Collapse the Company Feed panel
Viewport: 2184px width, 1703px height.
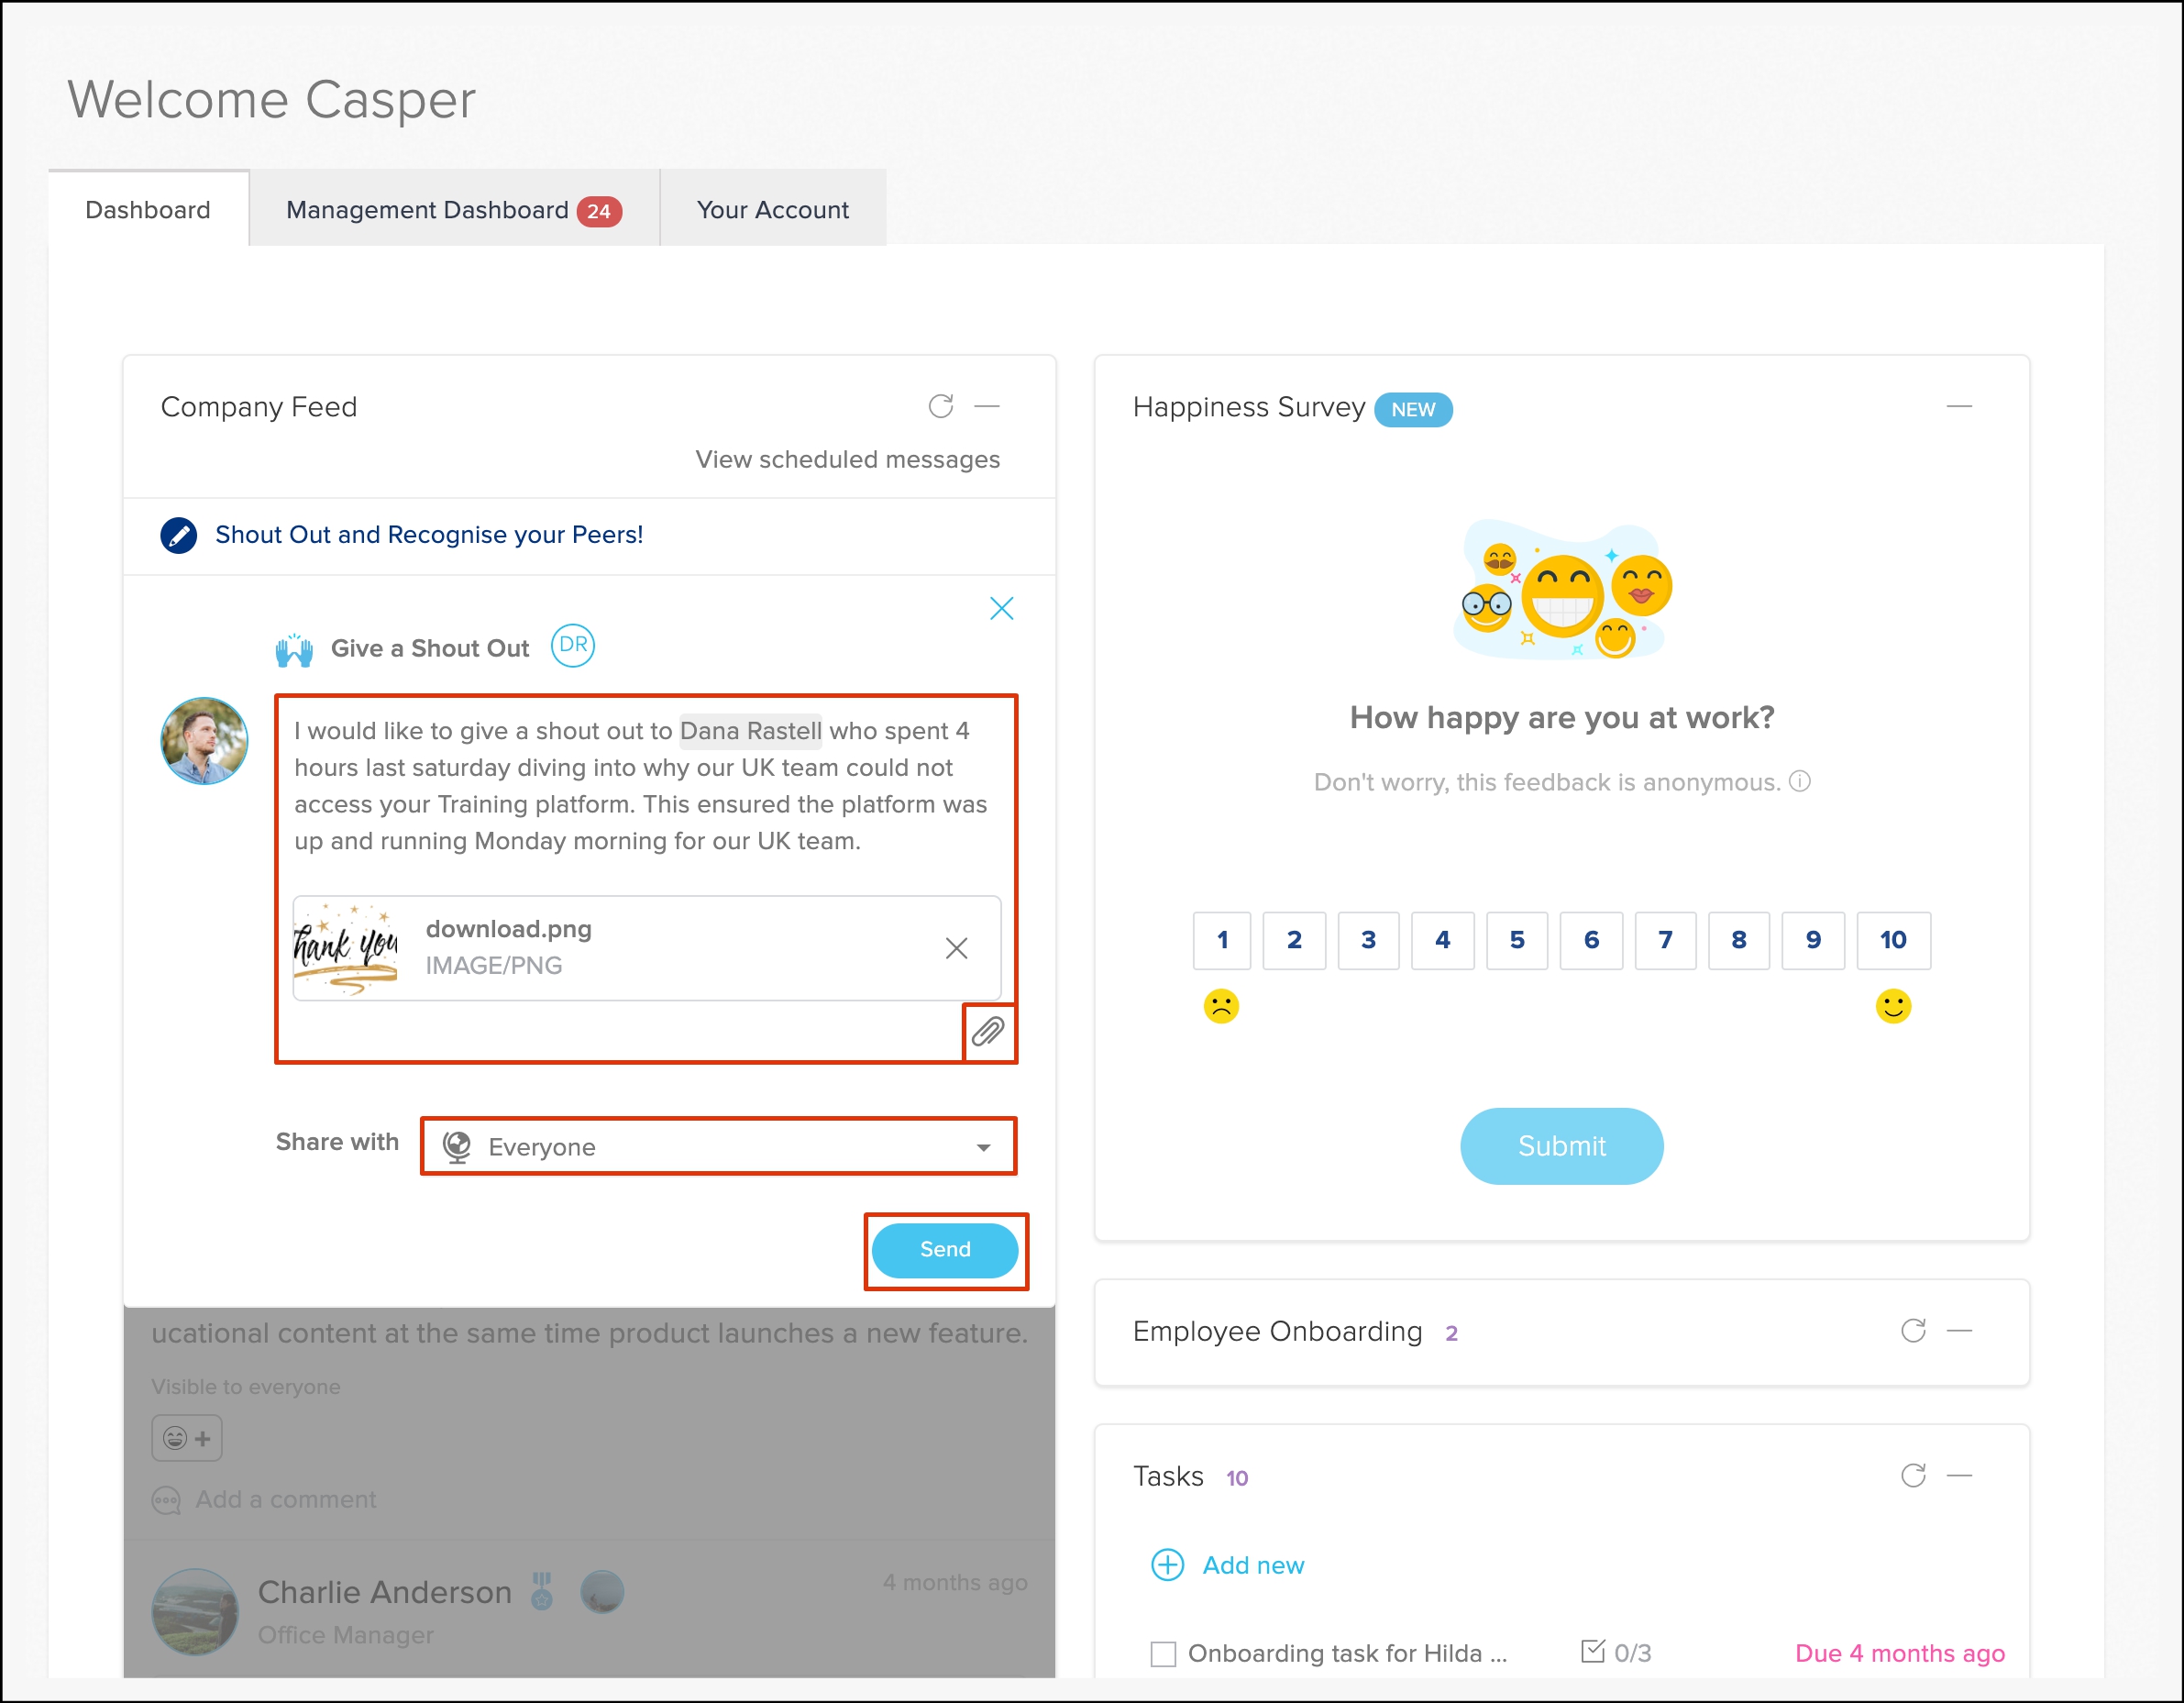click(x=987, y=406)
